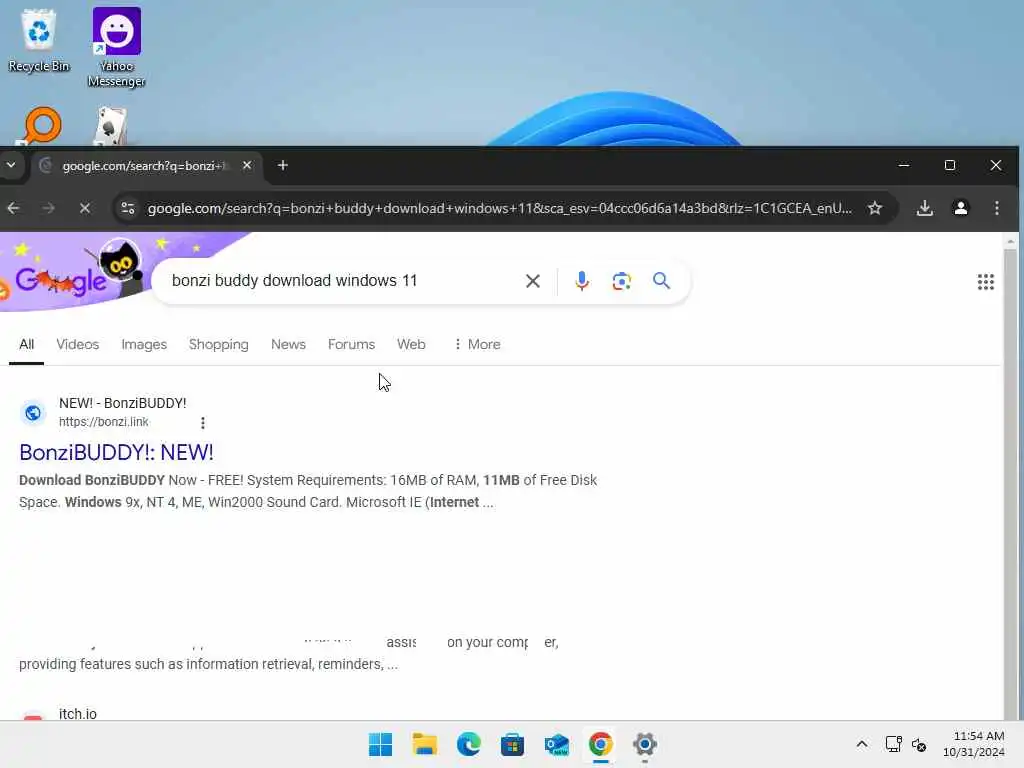The width and height of the screenshot is (1024, 768).
Task: Open the Chrome profile menu
Action: 961,208
